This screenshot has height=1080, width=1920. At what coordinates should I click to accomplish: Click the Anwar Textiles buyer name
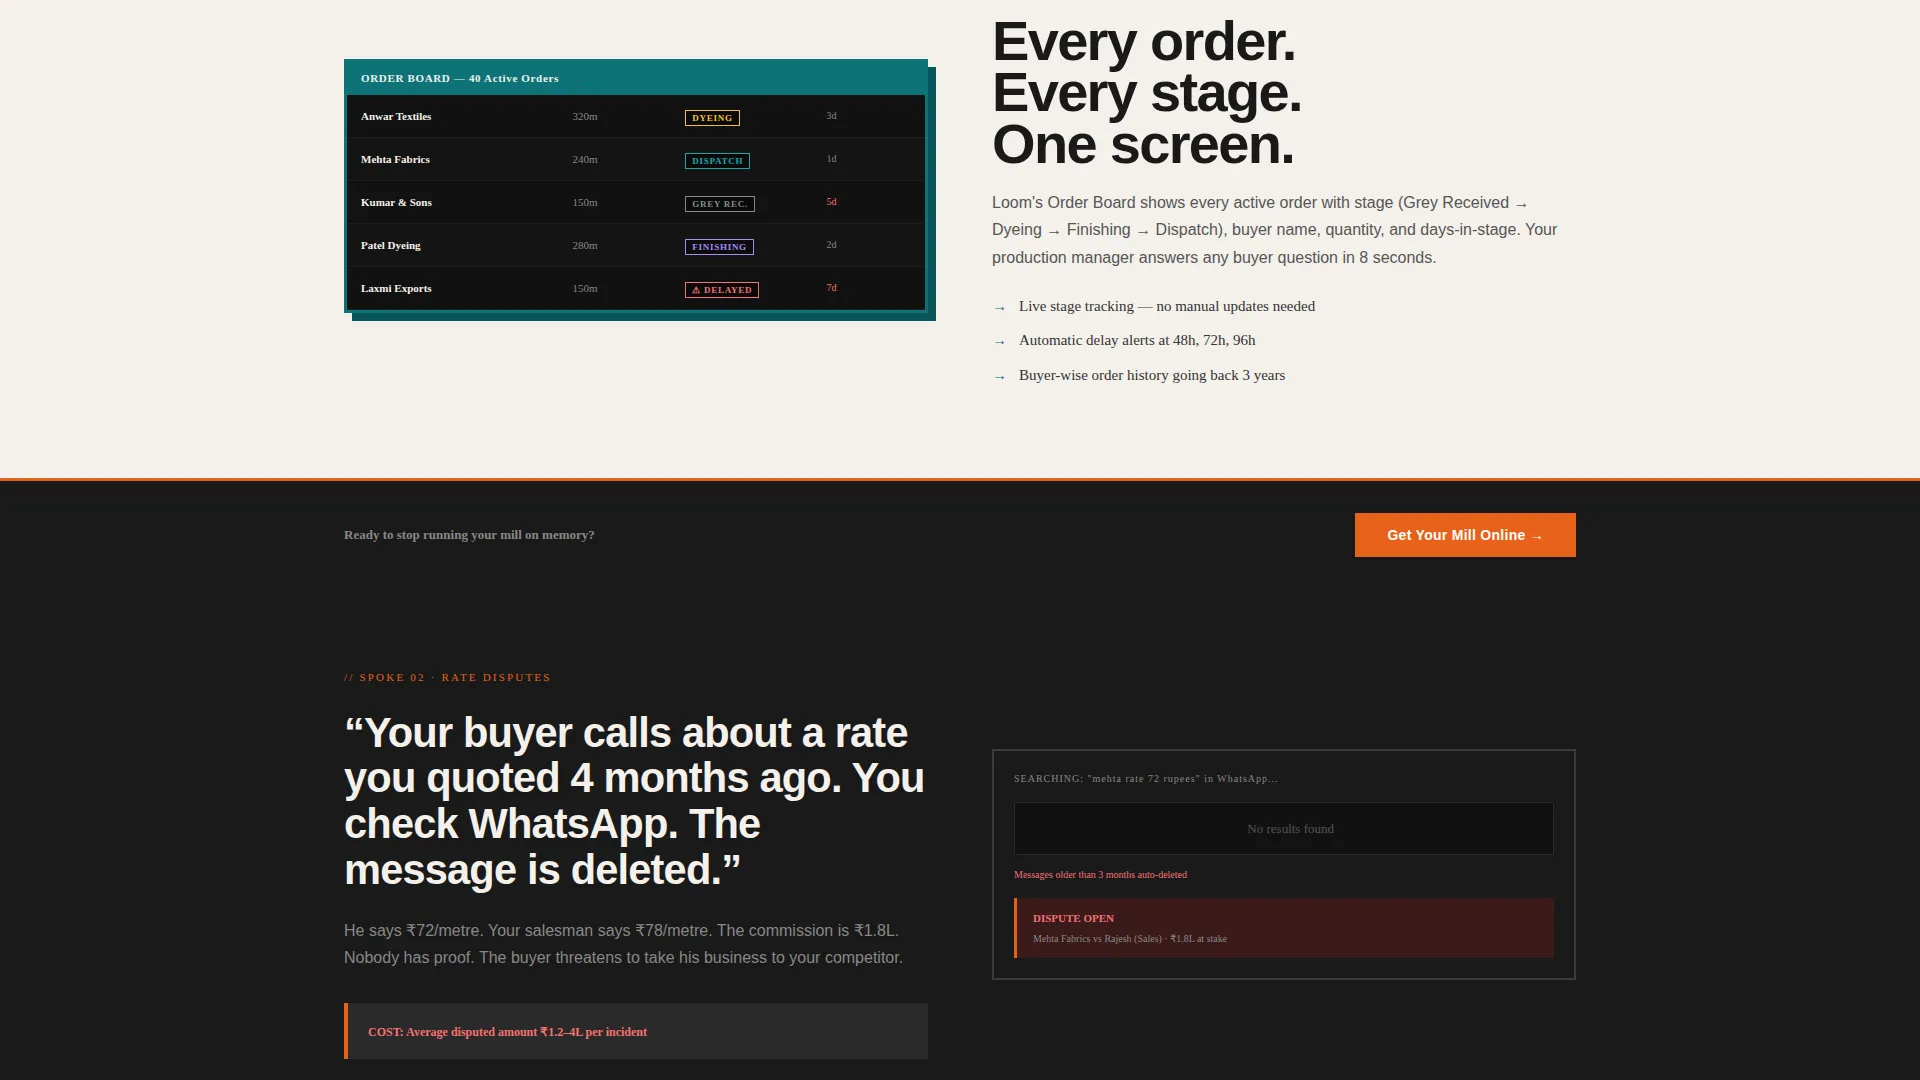[x=396, y=116]
